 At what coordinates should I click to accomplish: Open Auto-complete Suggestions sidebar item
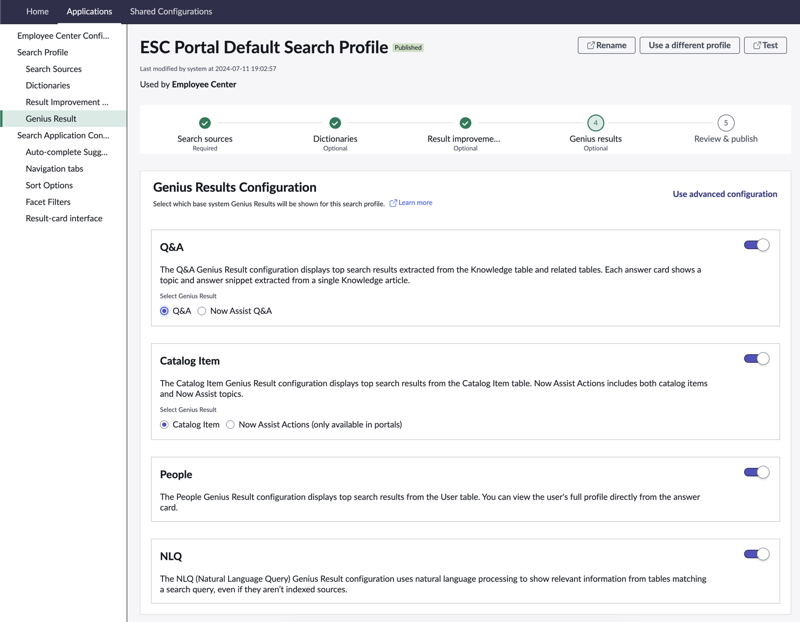pyautogui.click(x=67, y=152)
